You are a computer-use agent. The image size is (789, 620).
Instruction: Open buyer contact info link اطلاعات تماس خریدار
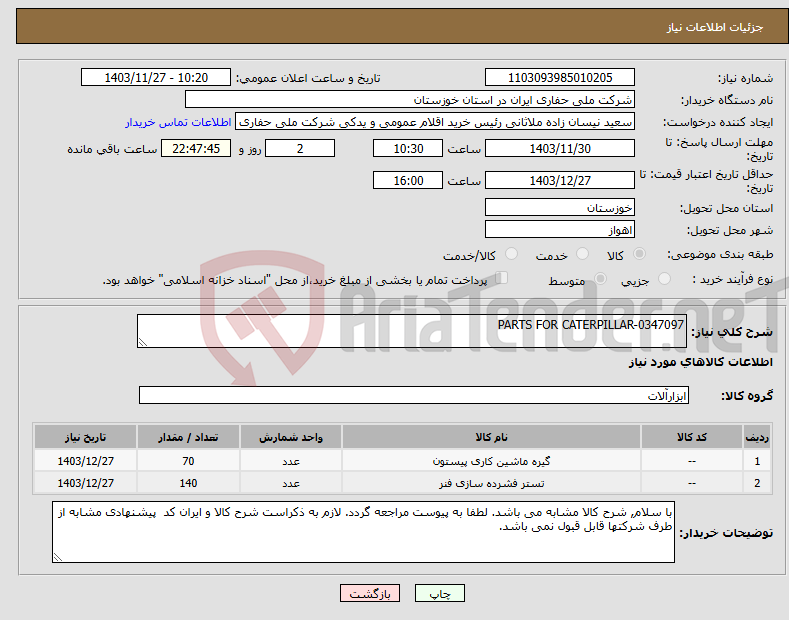pos(178,122)
